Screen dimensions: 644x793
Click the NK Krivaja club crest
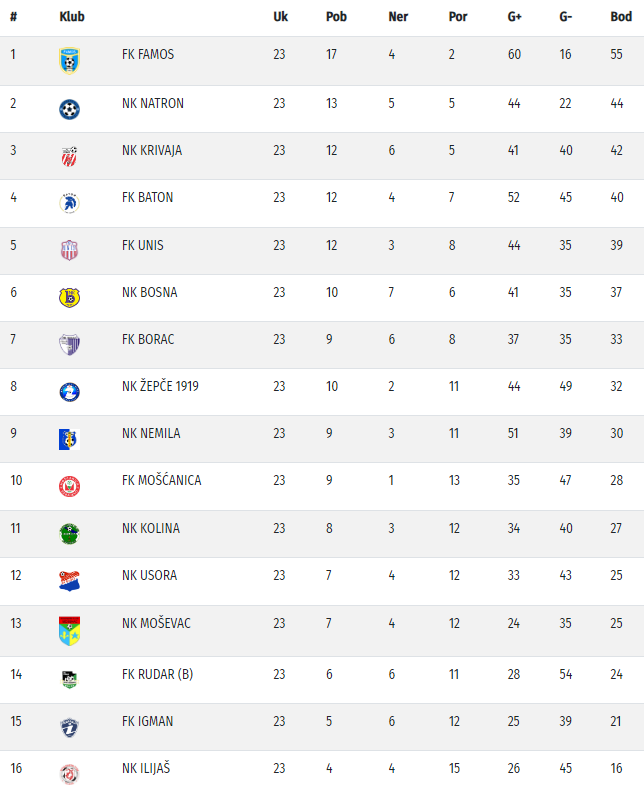69,156
